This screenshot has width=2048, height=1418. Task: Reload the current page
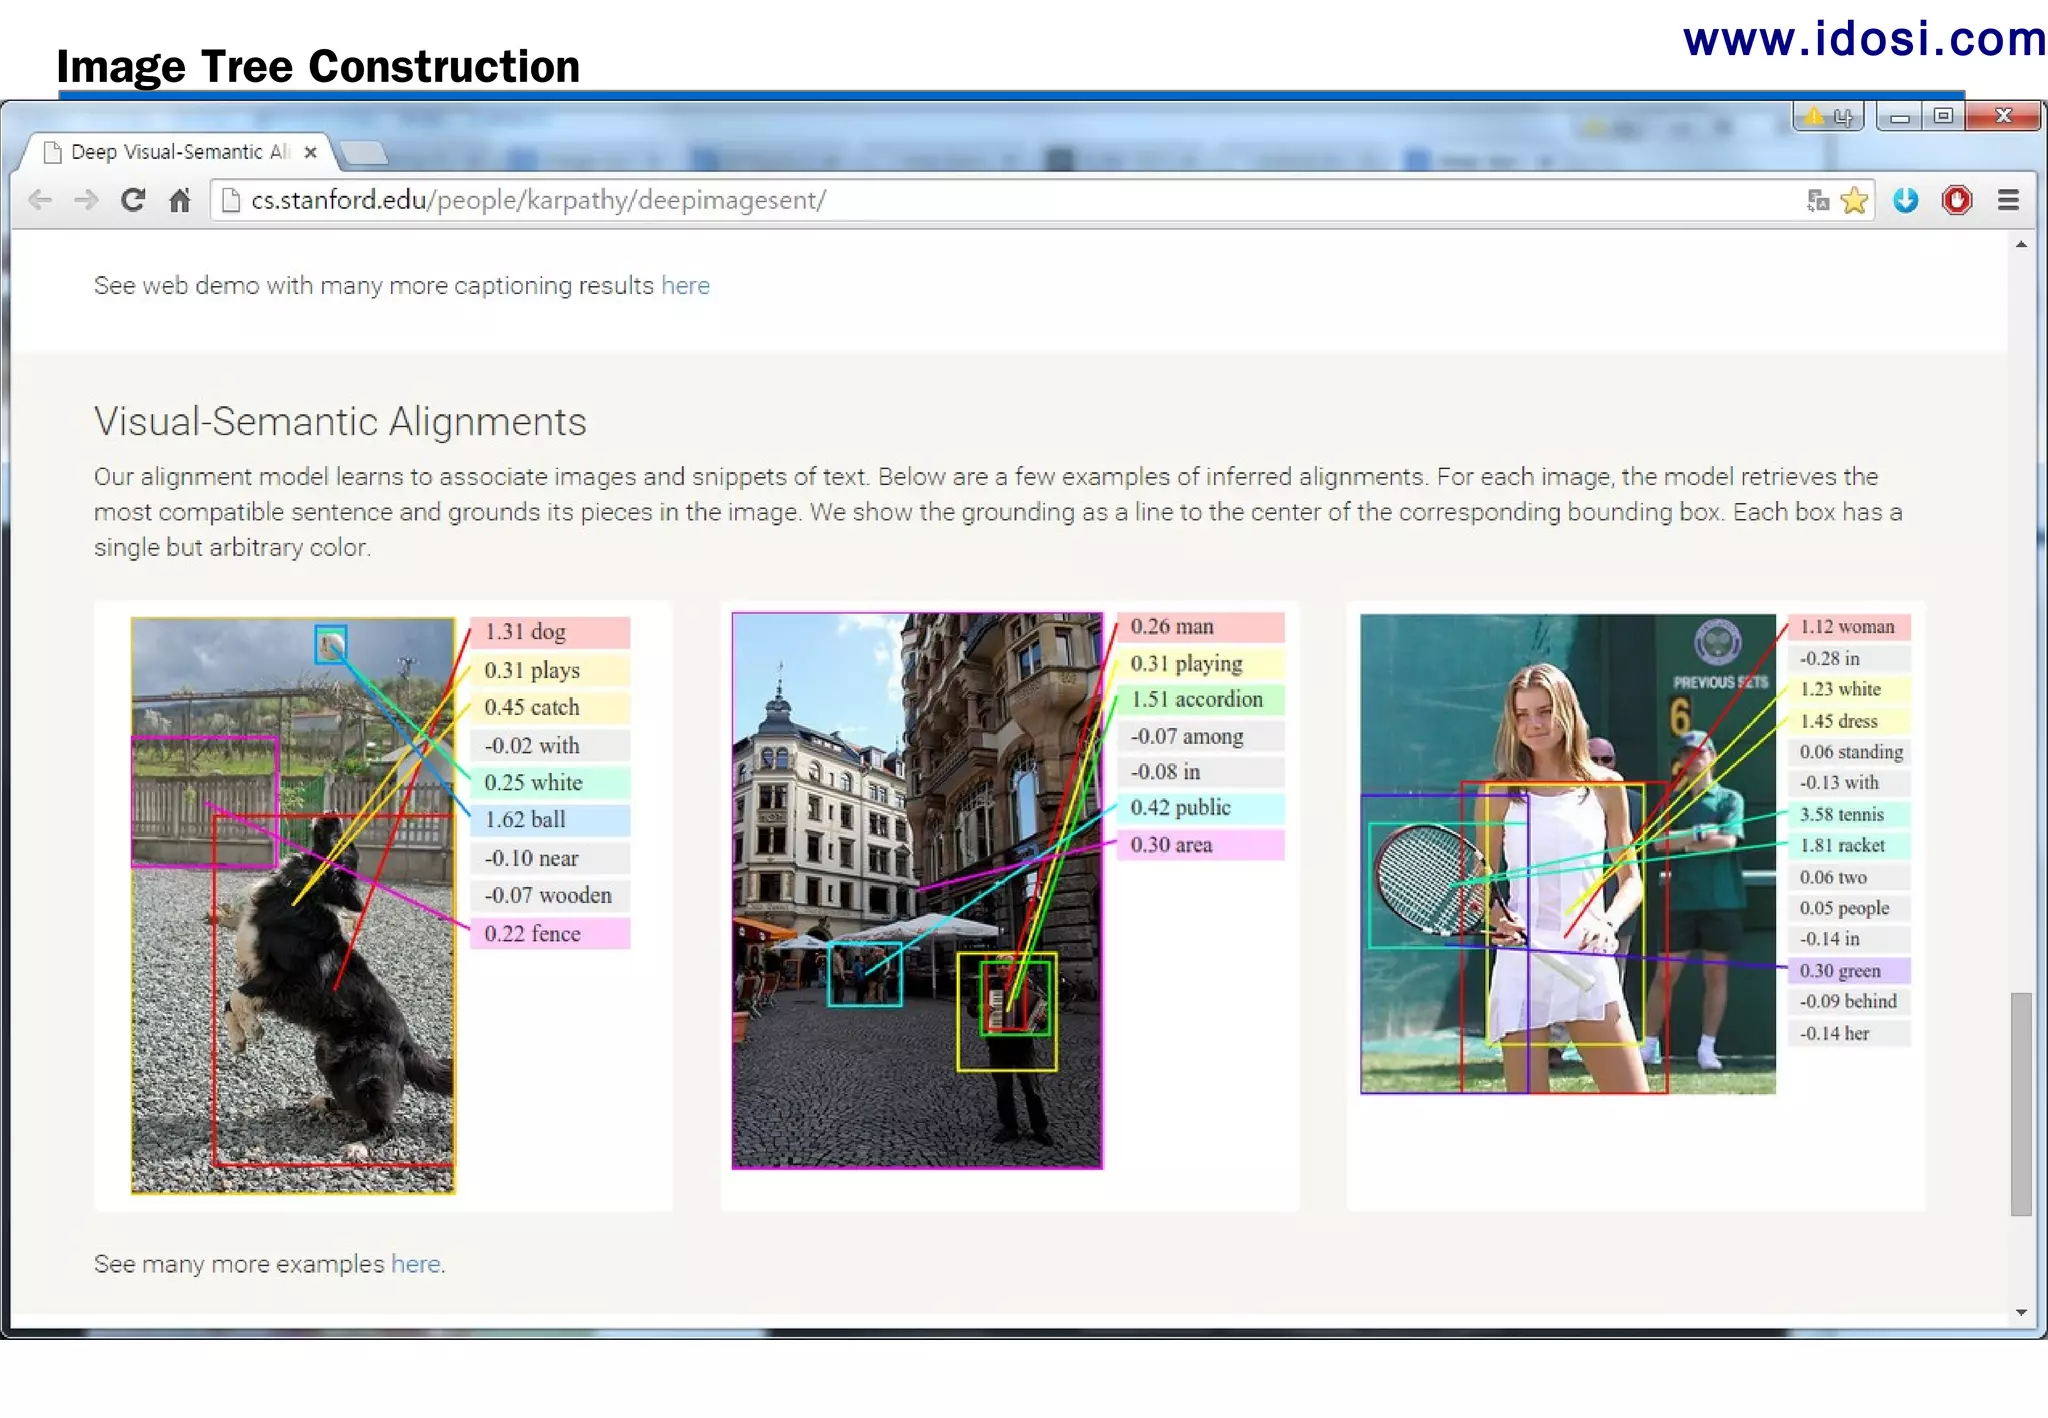(x=133, y=200)
